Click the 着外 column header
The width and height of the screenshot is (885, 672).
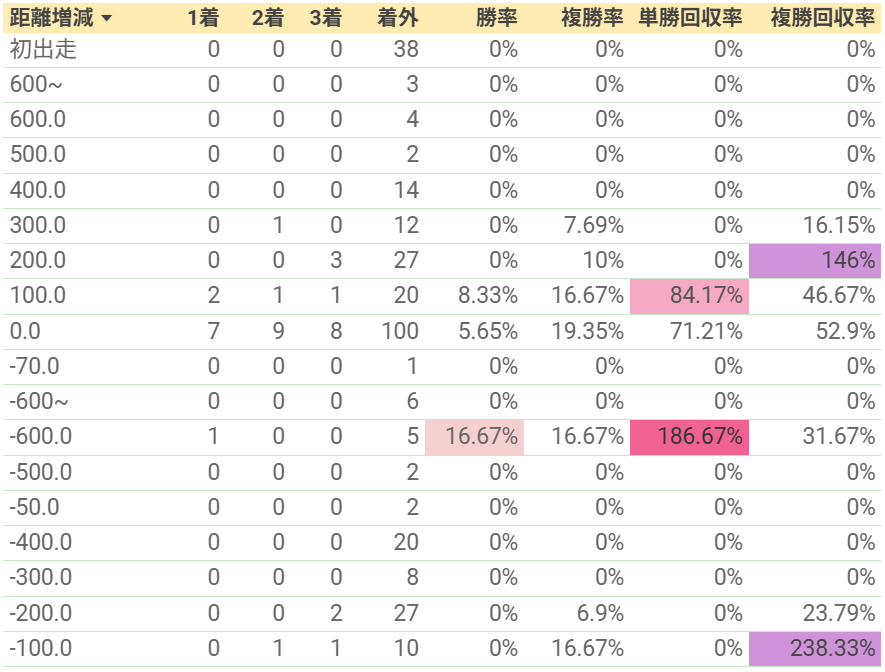[397, 19]
